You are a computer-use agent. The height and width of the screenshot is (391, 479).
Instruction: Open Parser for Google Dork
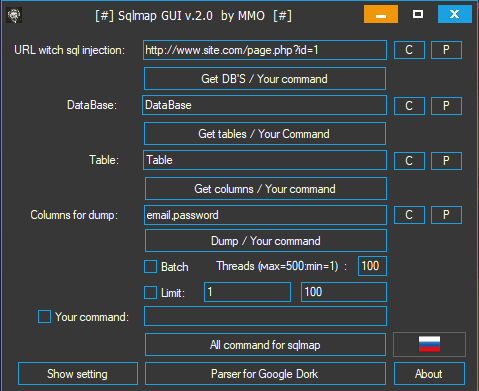[265, 374]
